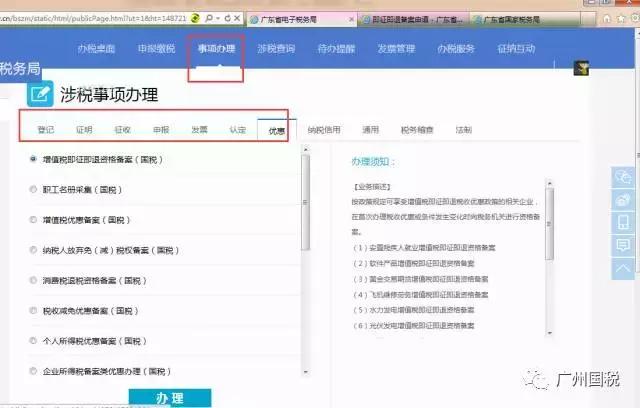Click the text 水力发电增值税即征即退资格备案
The height and width of the screenshot is (408, 640).
coord(422,310)
